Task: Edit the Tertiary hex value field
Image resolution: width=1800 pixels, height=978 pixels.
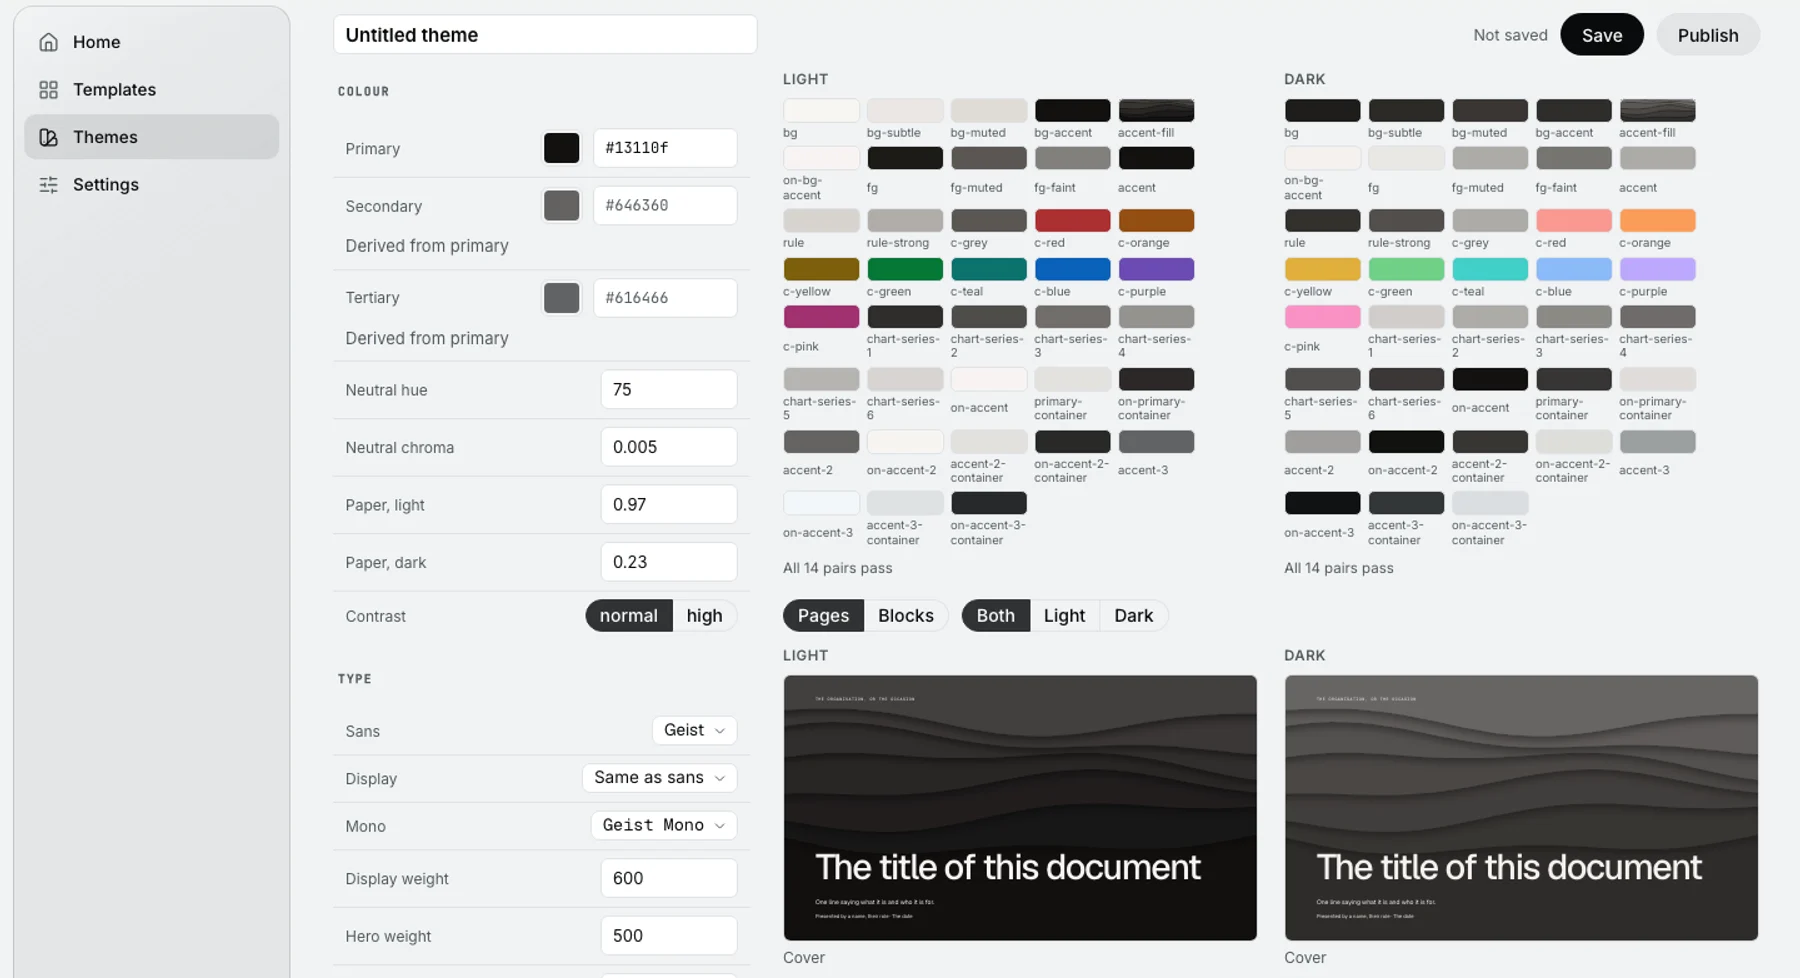Action: click(x=665, y=298)
